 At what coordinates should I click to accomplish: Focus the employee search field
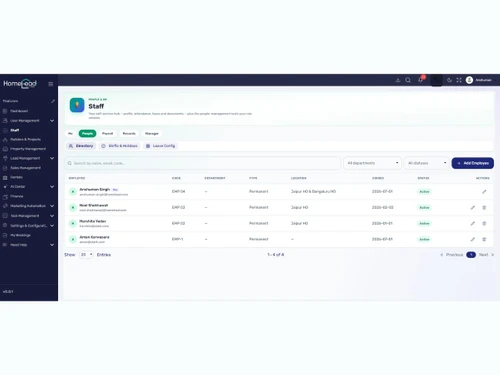click(203, 163)
